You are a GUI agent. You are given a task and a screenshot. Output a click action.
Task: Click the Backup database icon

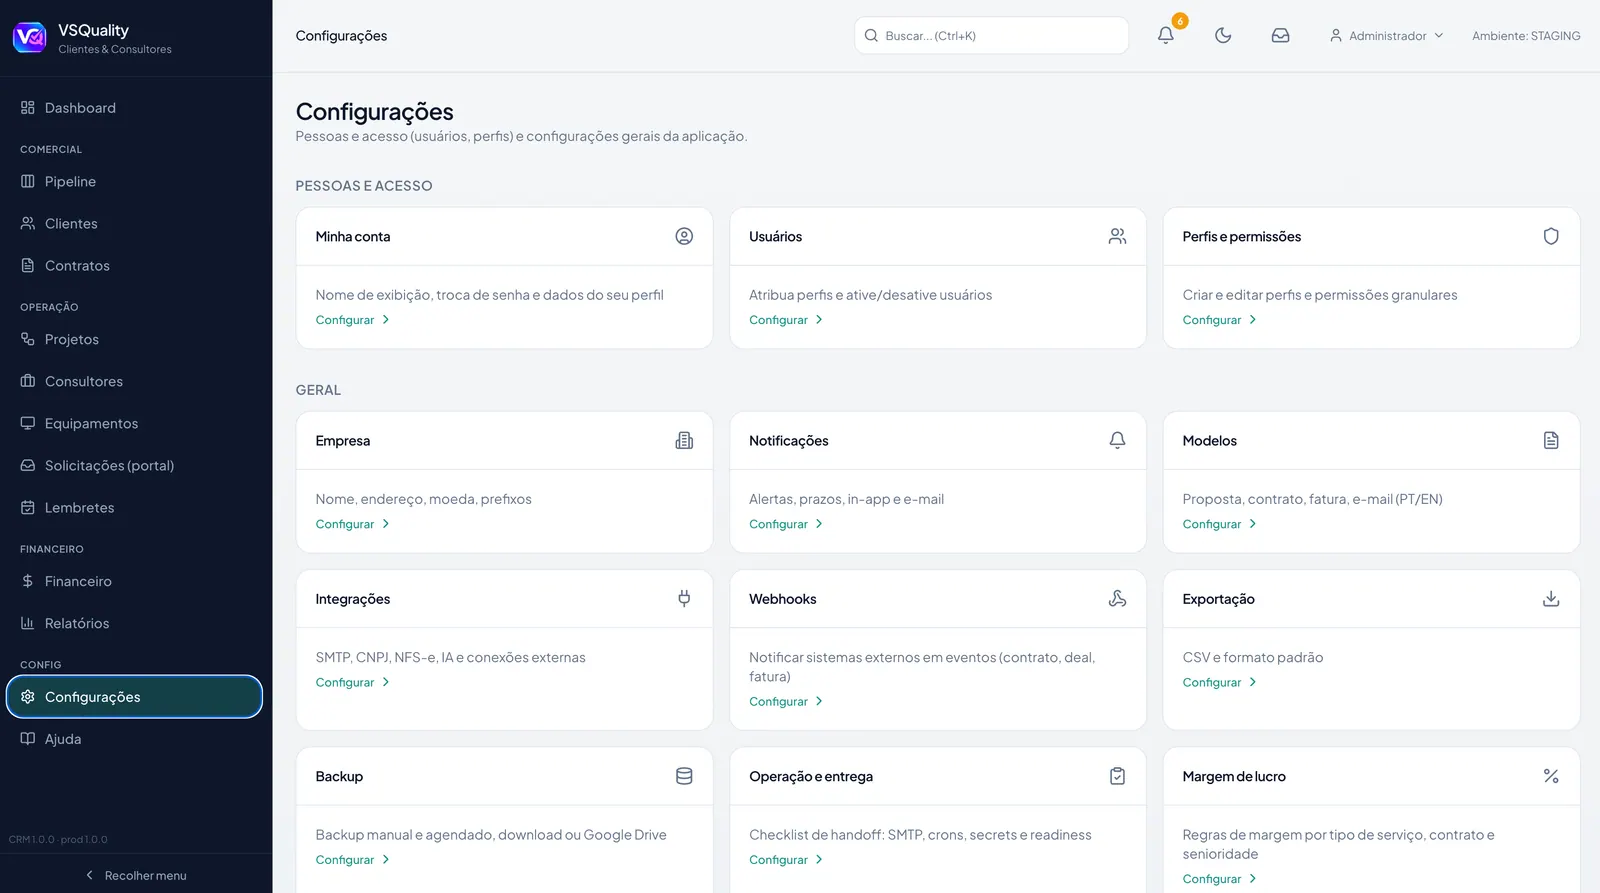[x=684, y=776]
